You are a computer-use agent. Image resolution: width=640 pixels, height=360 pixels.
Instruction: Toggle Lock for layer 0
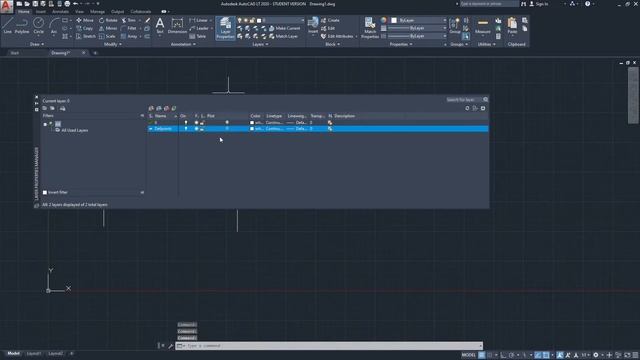tap(202, 122)
